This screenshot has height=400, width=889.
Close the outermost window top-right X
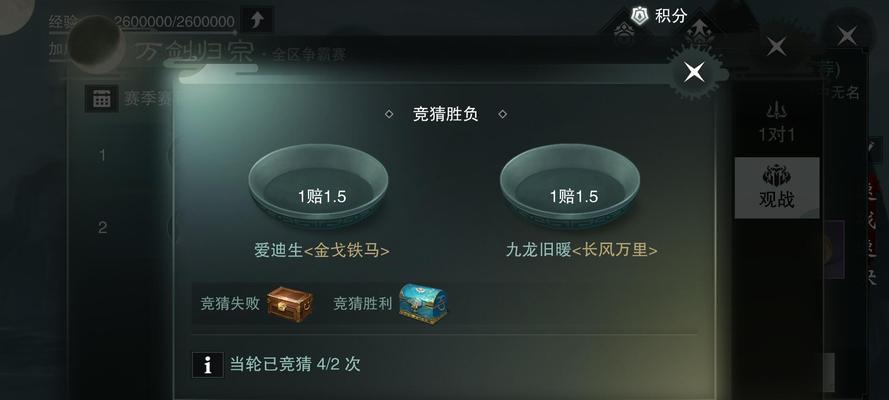pos(847,36)
